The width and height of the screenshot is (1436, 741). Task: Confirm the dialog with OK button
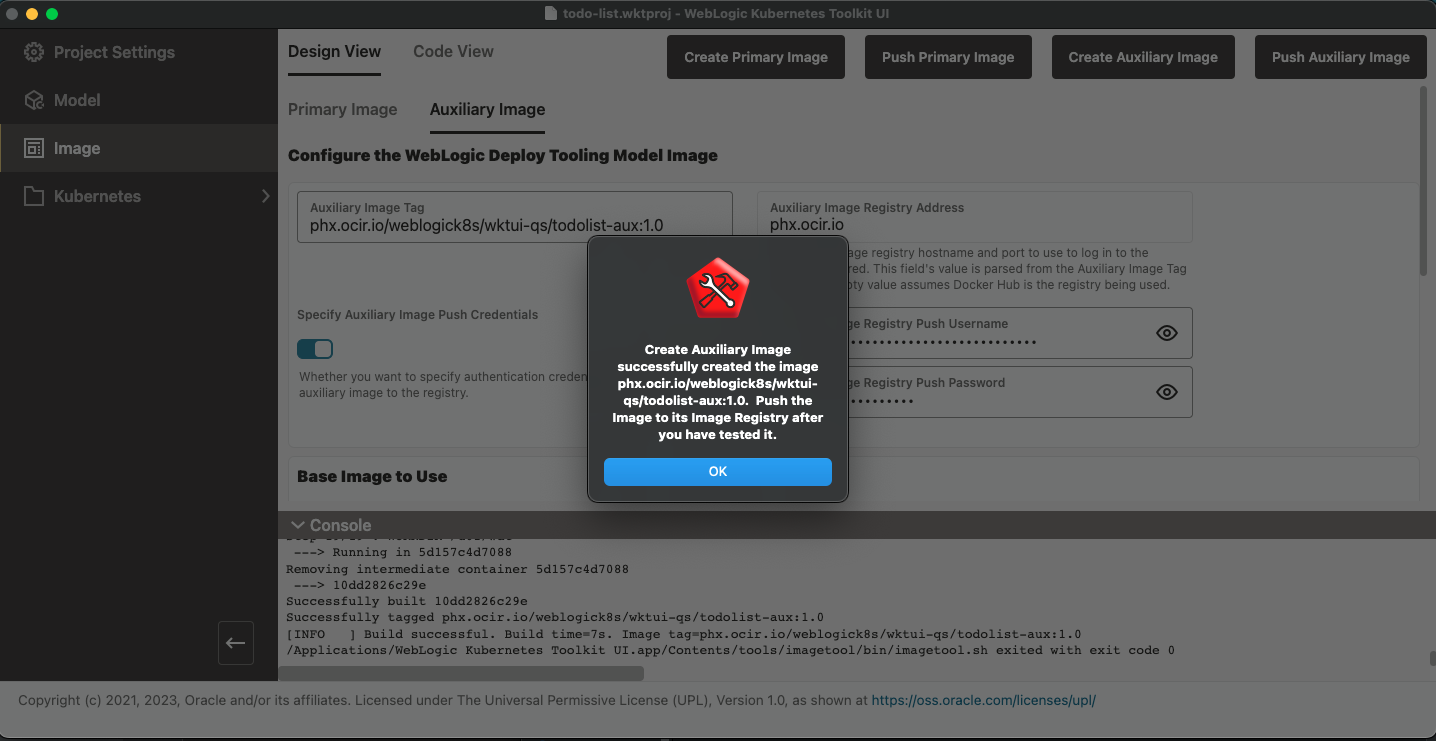coord(718,471)
